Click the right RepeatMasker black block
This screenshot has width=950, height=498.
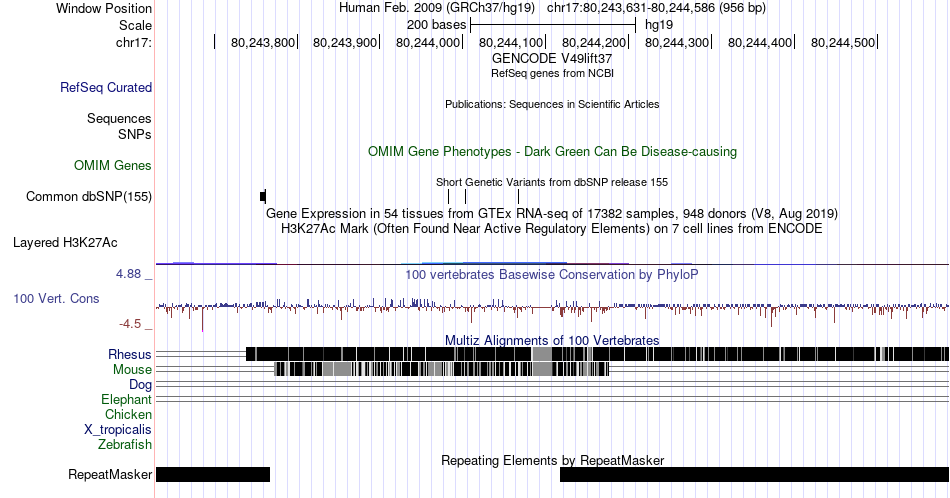pyautogui.click(x=754, y=474)
